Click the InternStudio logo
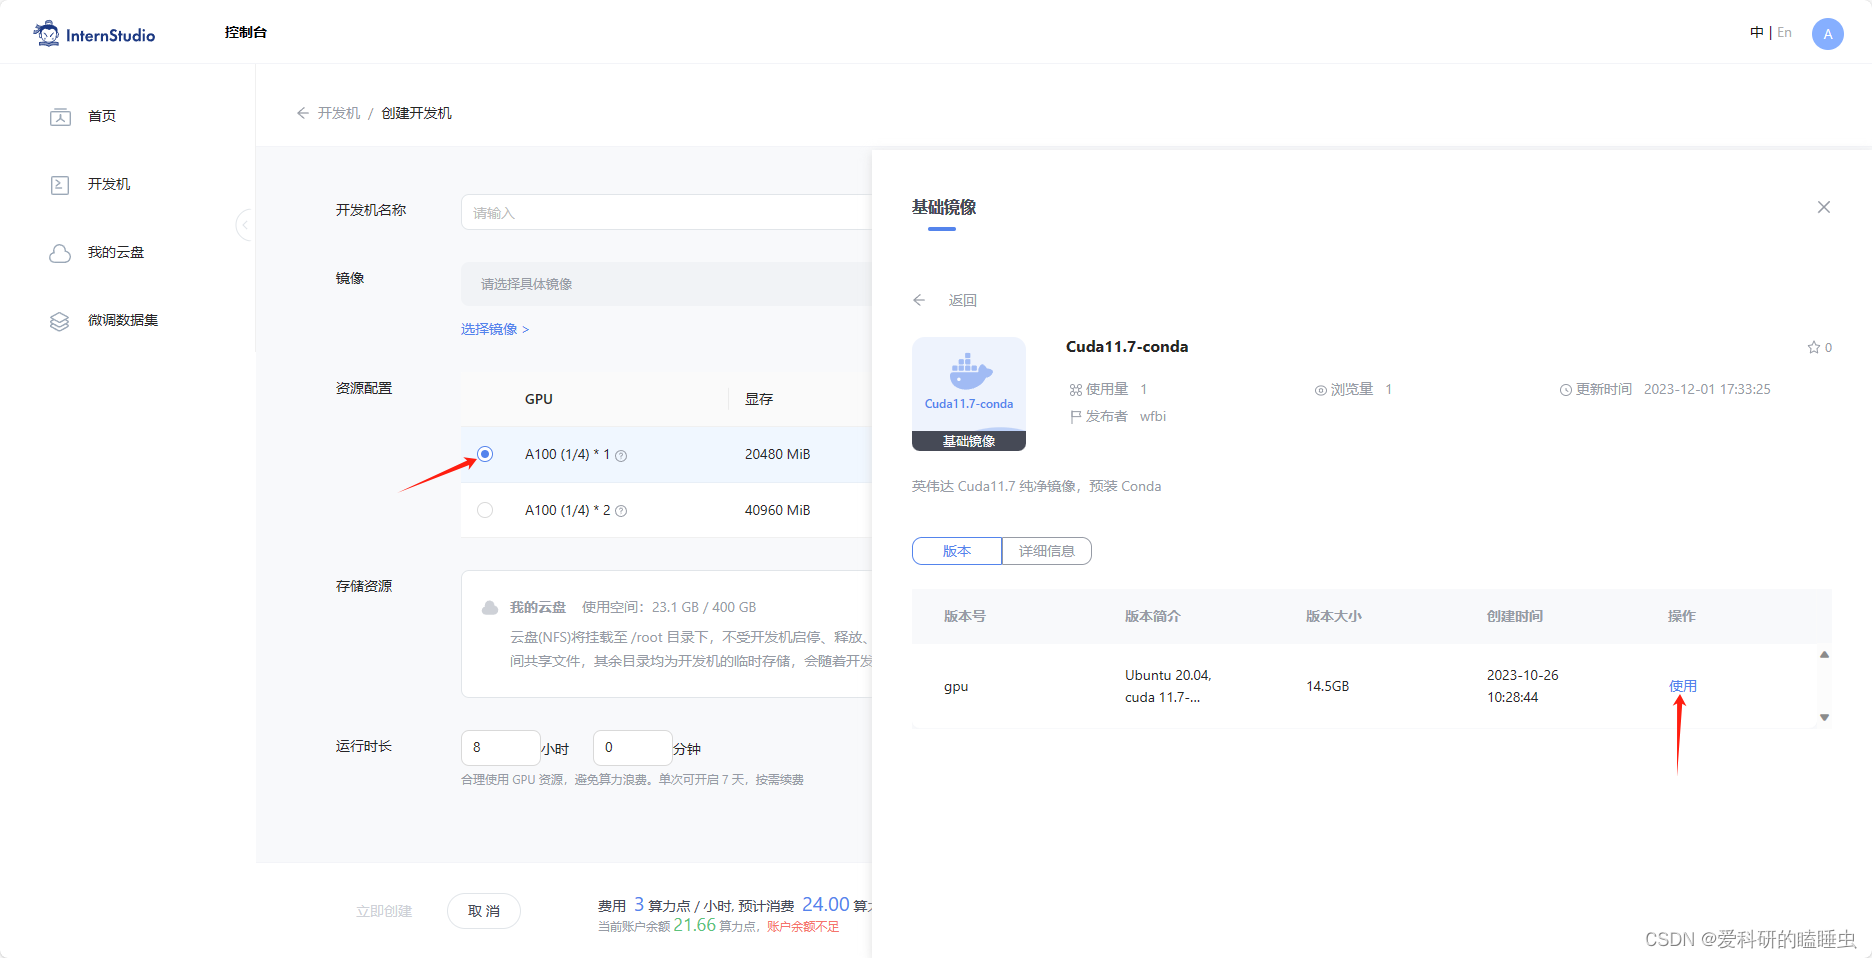The height and width of the screenshot is (958, 1872). 94,34
